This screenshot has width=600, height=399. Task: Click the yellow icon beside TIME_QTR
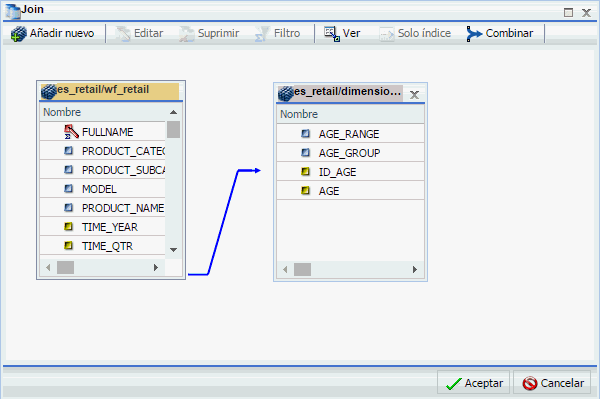[x=69, y=246]
